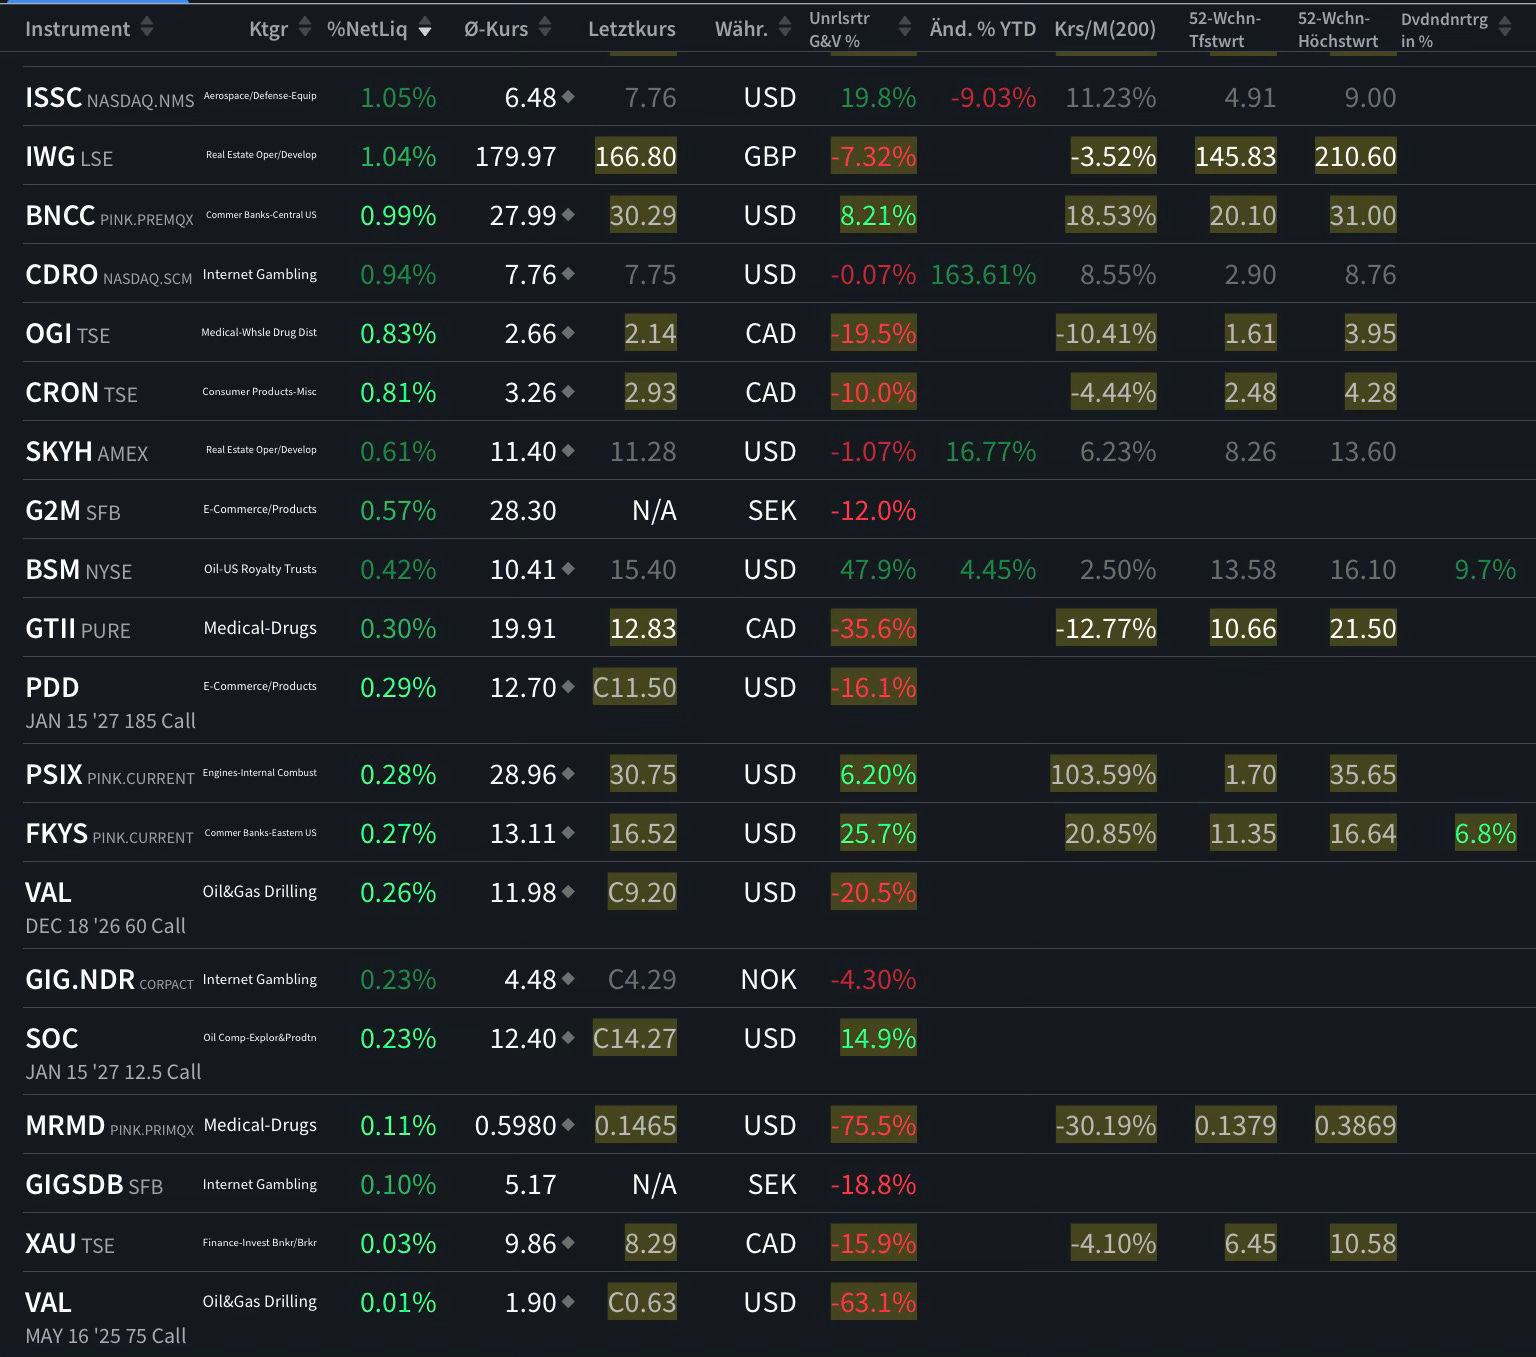This screenshot has height=1357, width=1536.
Task: Click the 163.61% YTD change for CDRO
Action: pos(983,275)
